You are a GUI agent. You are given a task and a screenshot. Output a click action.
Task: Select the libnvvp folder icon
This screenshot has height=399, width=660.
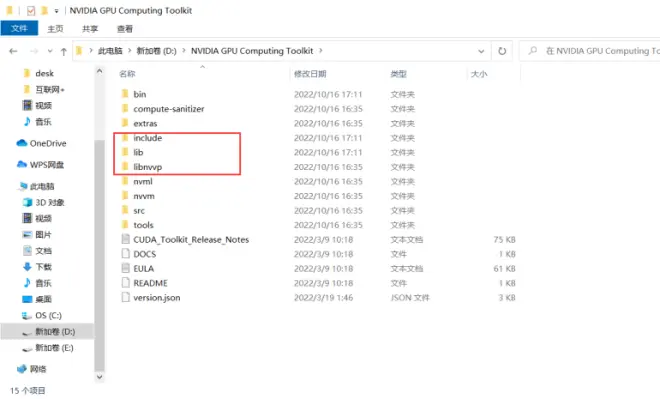tap(125, 167)
